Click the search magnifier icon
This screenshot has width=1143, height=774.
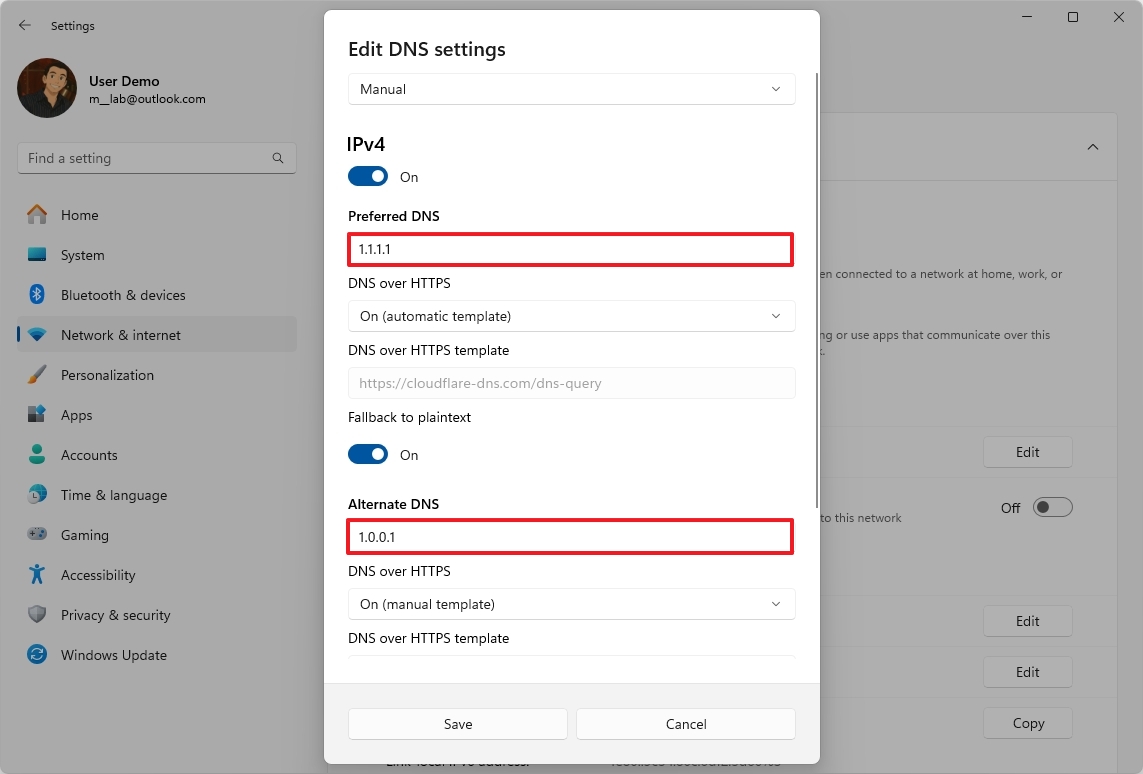tap(277, 158)
